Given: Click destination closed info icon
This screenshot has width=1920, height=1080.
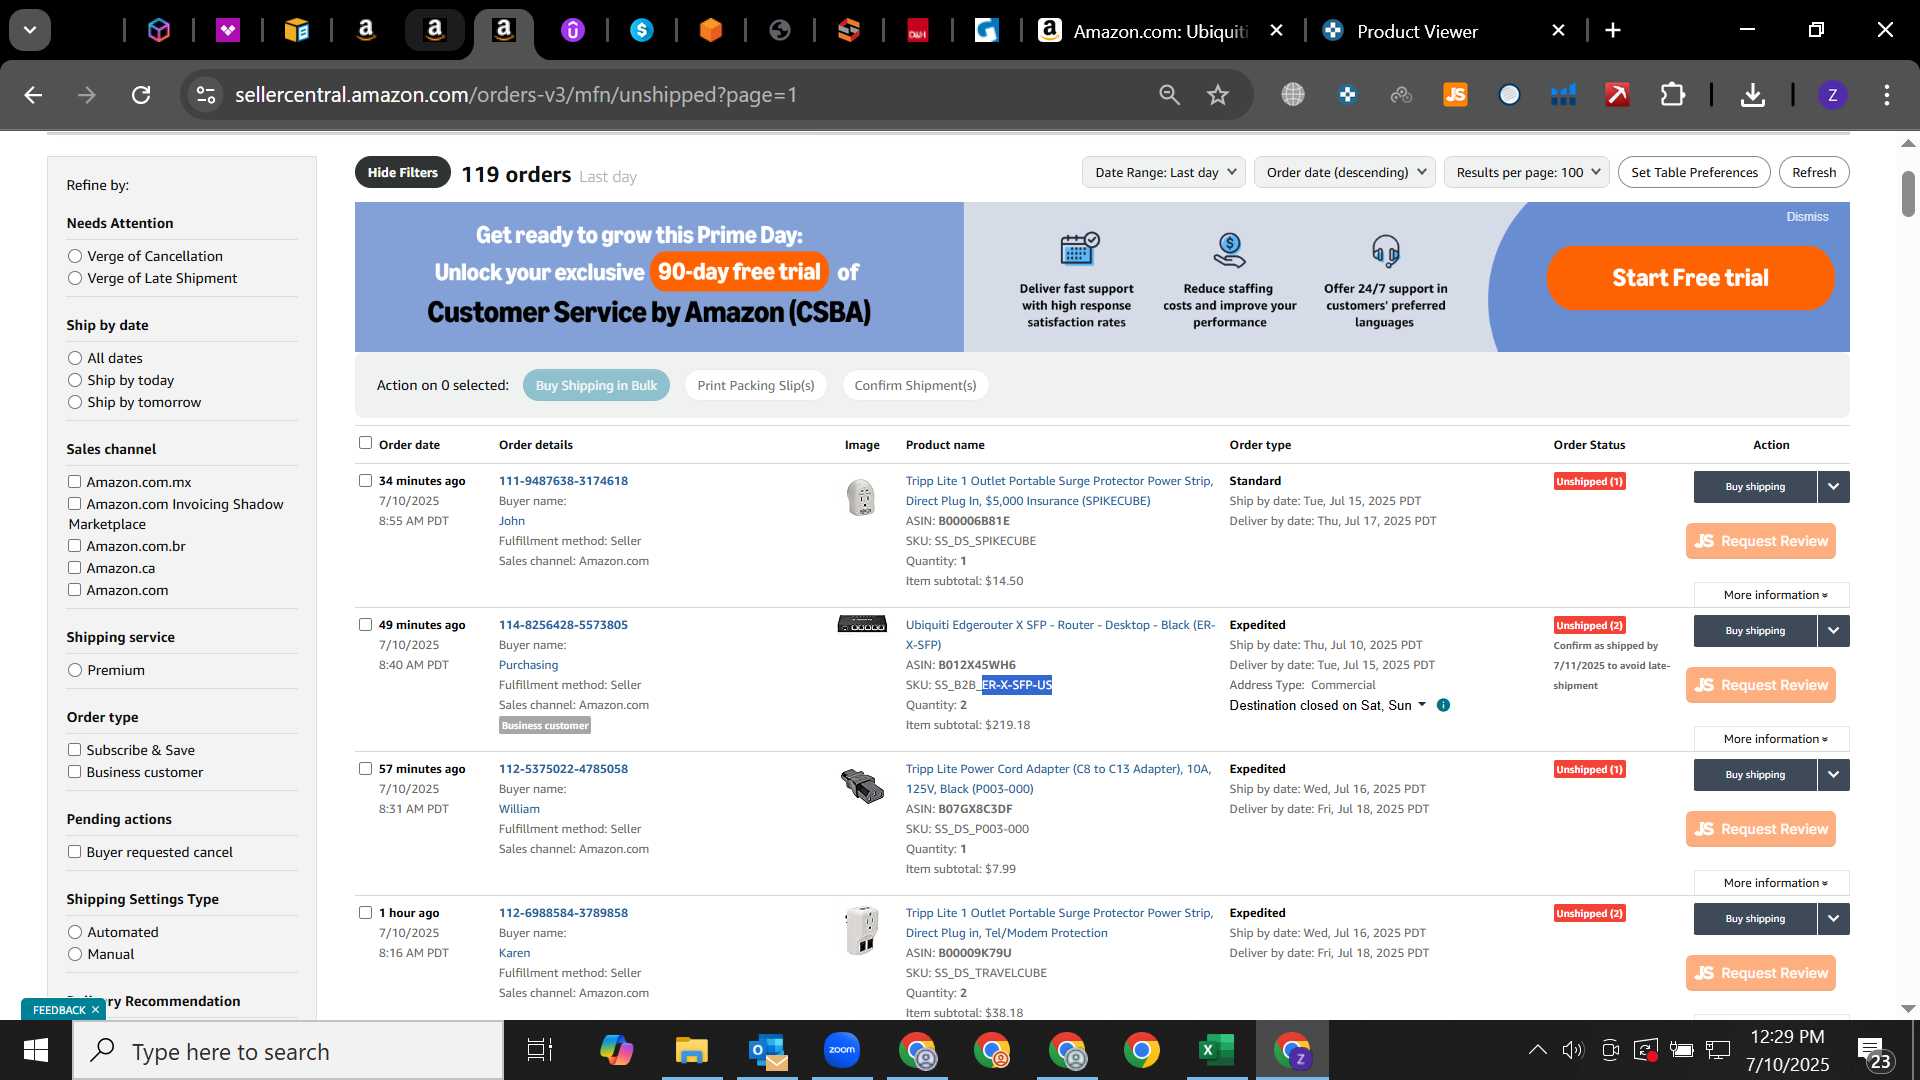Looking at the screenshot, I should click(1443, 705).
